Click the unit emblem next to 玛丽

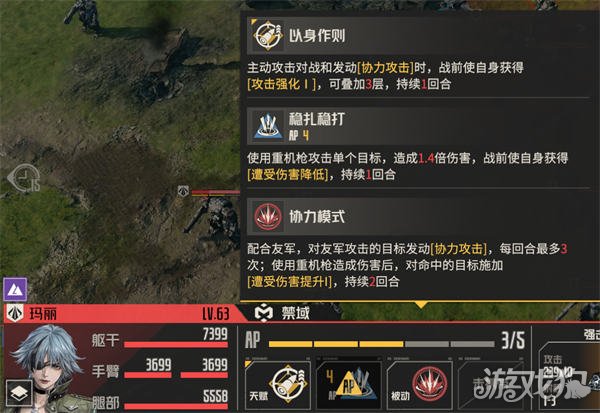point(15,313)
